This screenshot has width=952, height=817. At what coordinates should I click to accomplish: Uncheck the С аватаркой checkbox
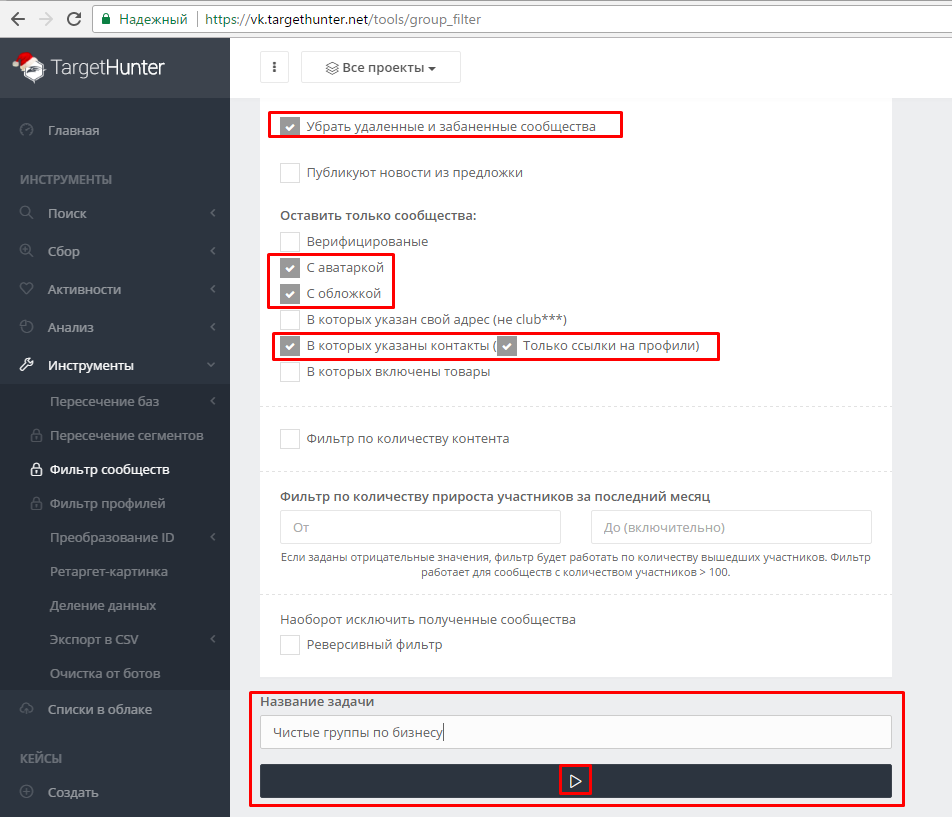pos(290,268)
